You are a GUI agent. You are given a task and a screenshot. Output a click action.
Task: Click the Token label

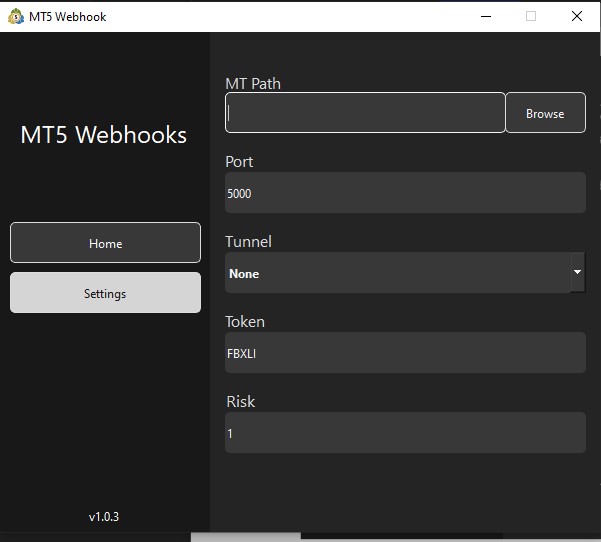tap(245, 322)
